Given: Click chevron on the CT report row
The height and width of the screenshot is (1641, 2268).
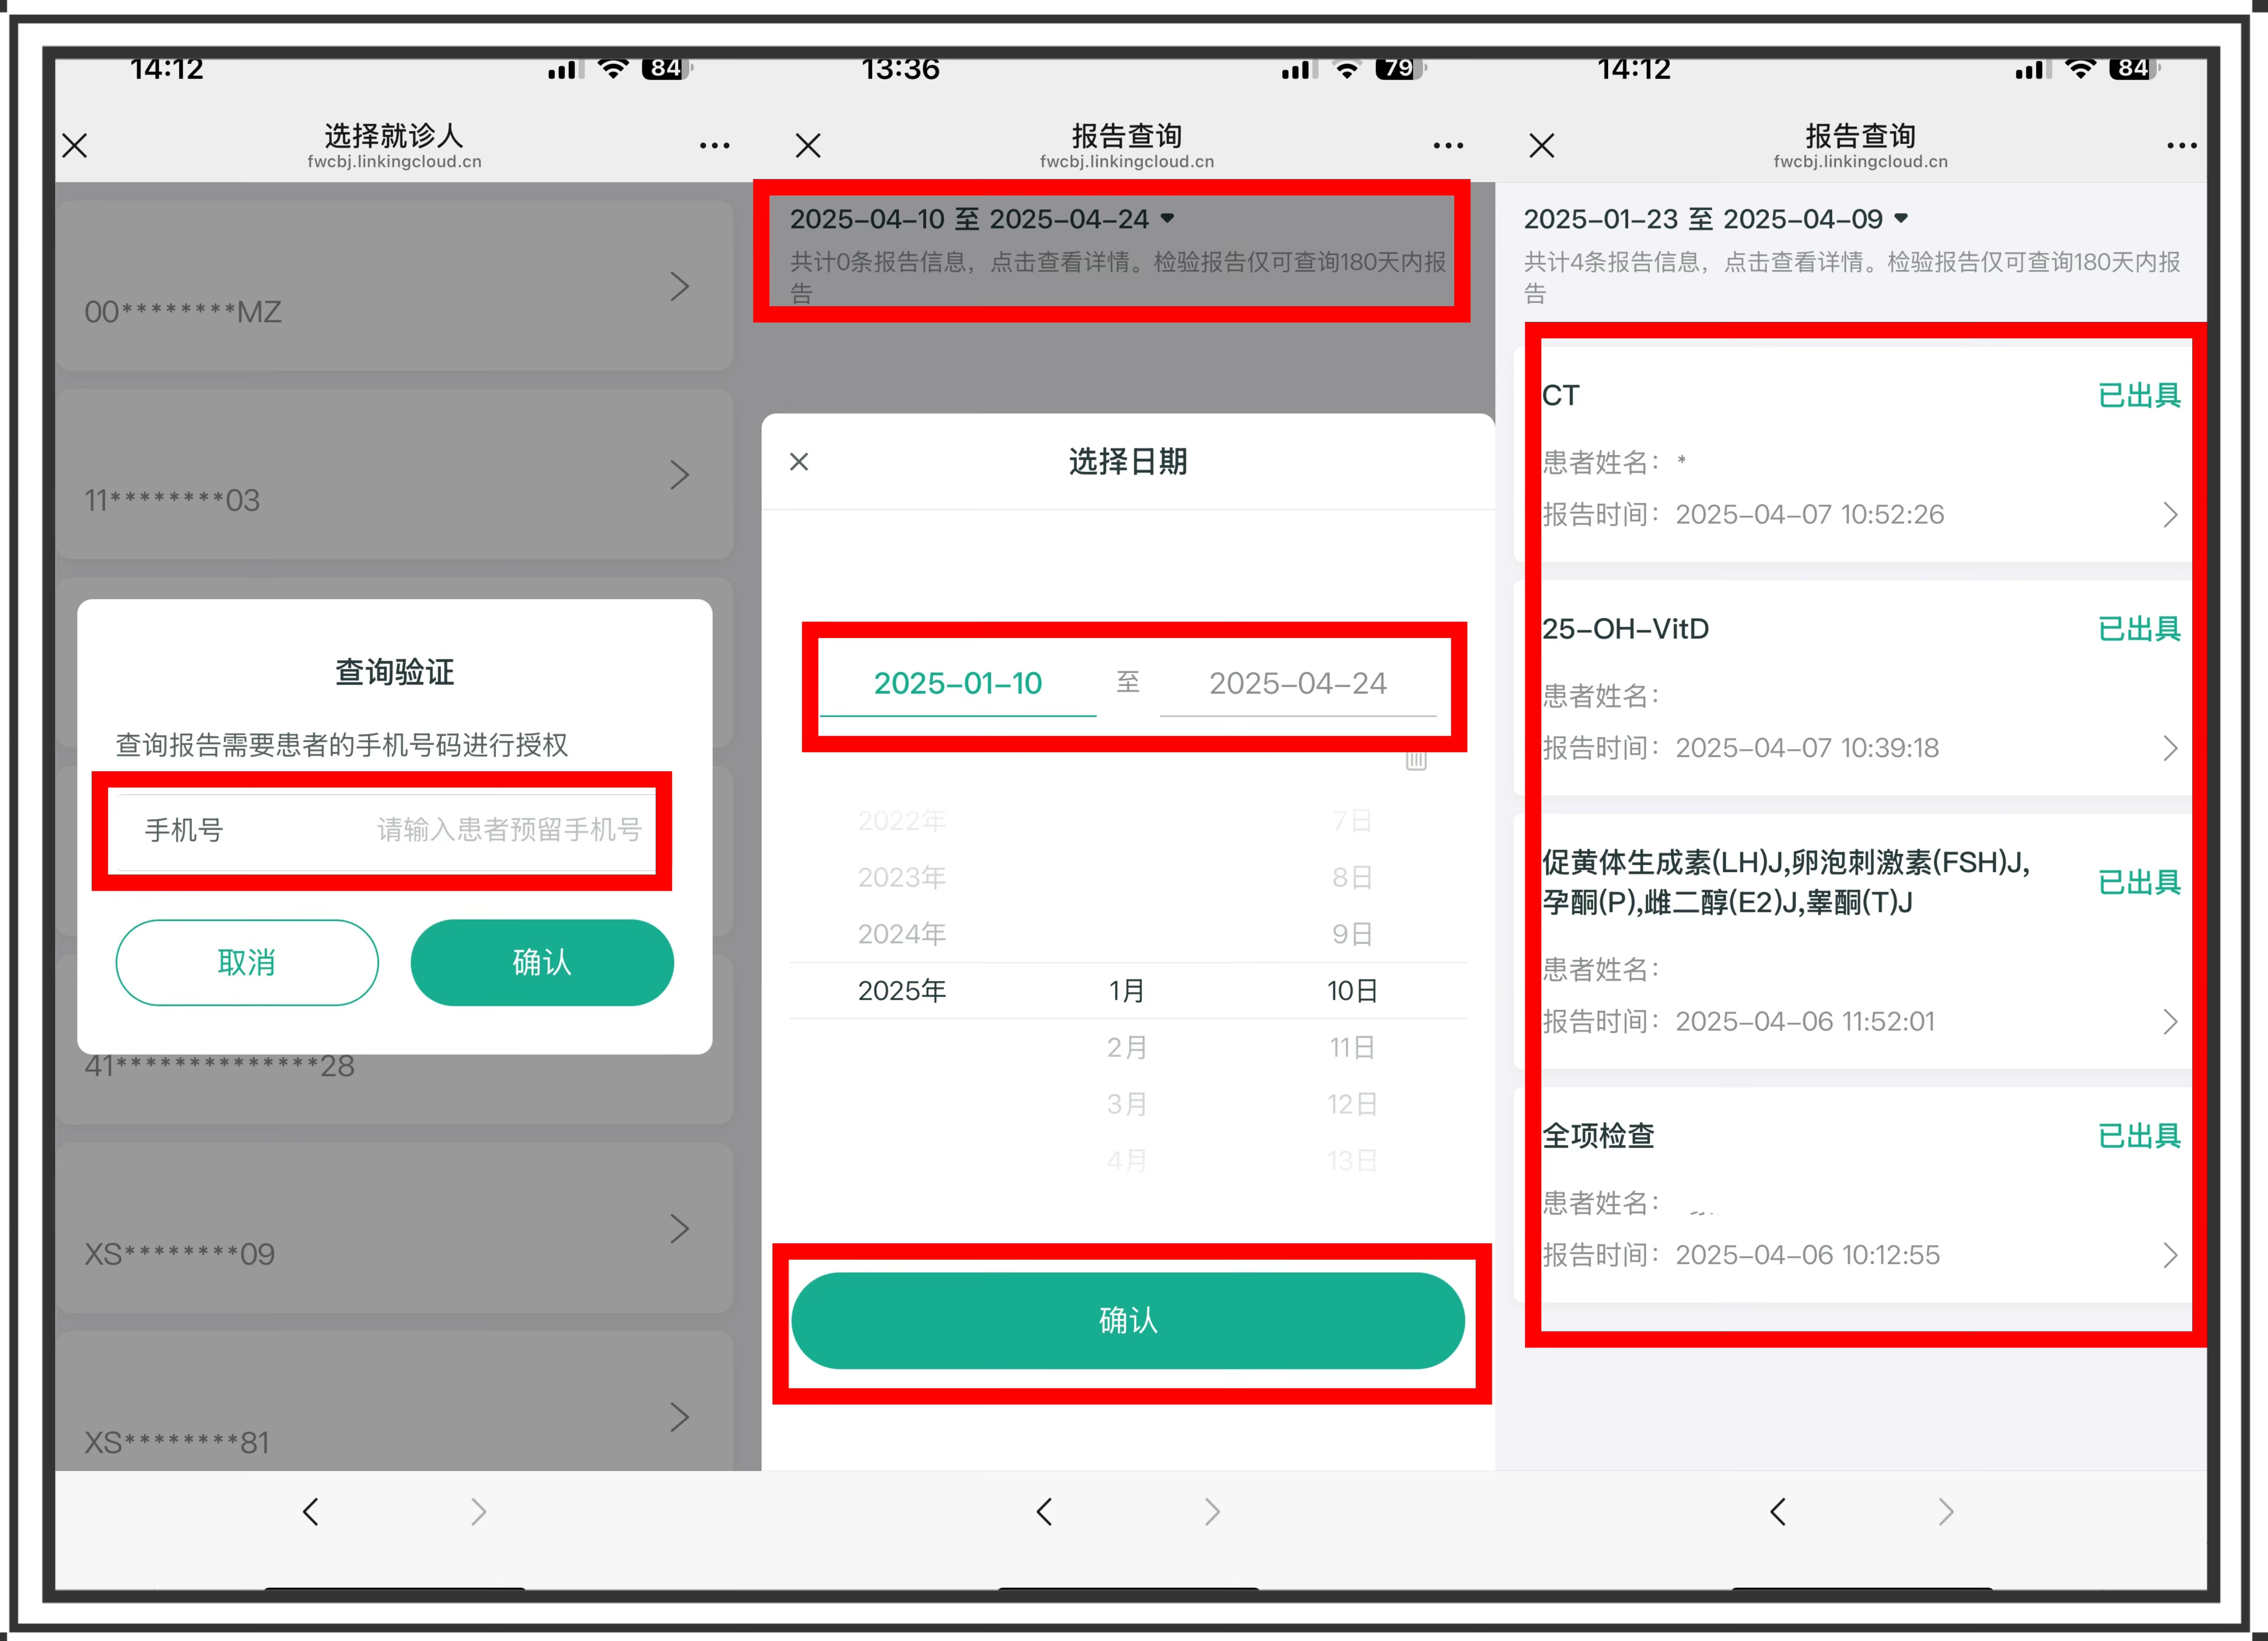Looking at the screenshot, I should point(2170,515).
